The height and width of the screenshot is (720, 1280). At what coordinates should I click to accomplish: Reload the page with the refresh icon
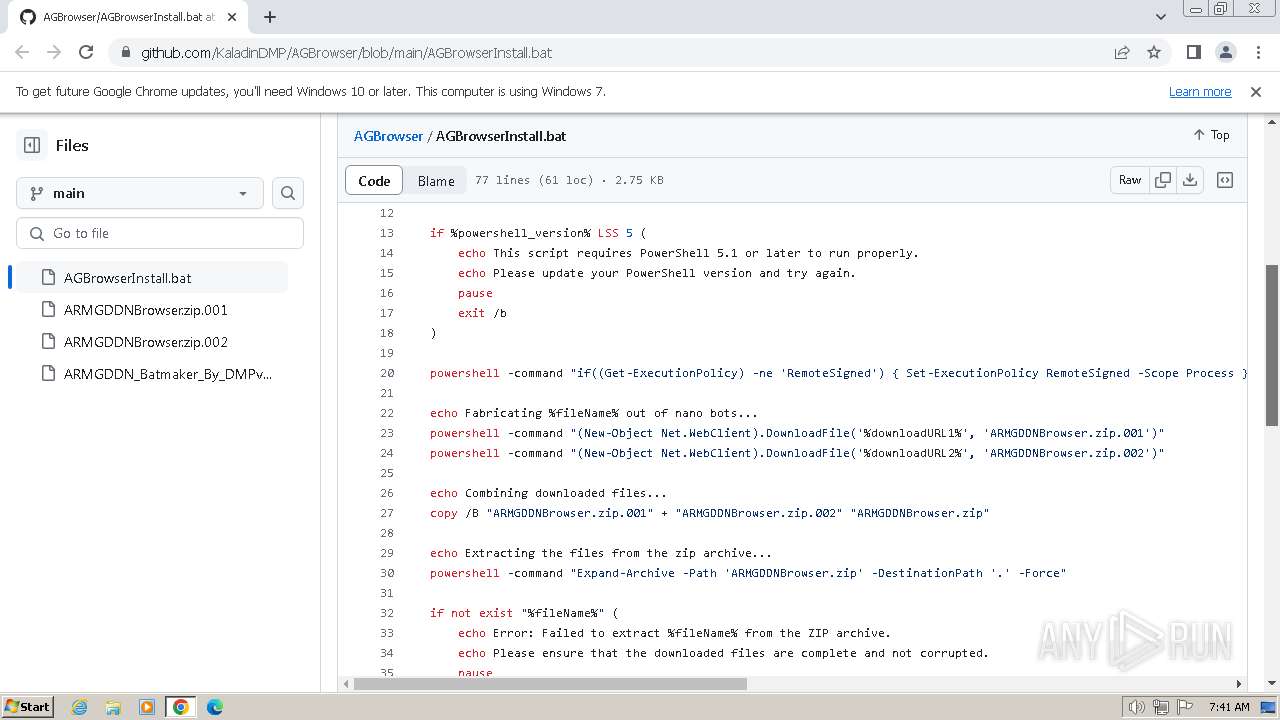tap(86, 52)
